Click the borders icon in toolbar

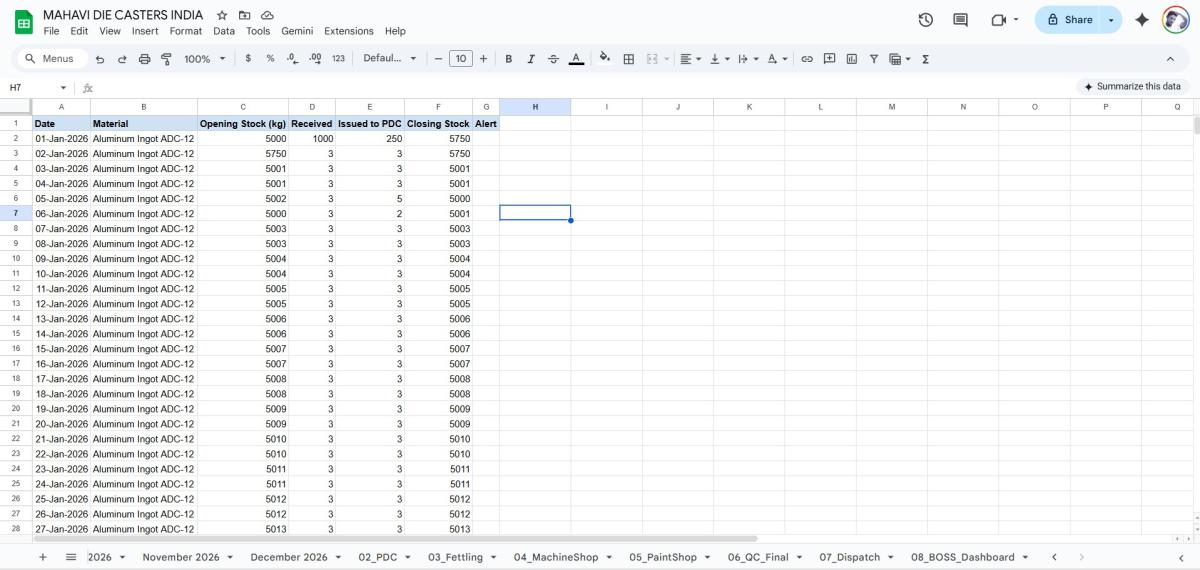tap(629, 59)
